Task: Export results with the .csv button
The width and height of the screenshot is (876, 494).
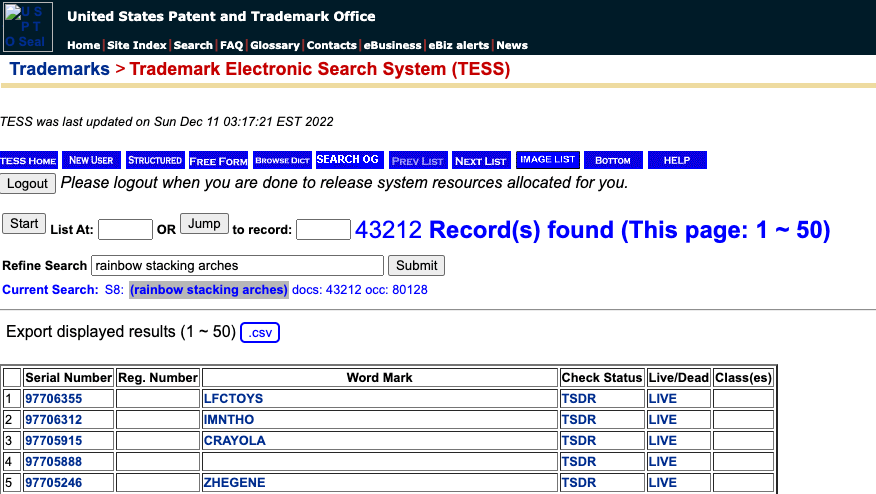Action: tap(260, 332)
